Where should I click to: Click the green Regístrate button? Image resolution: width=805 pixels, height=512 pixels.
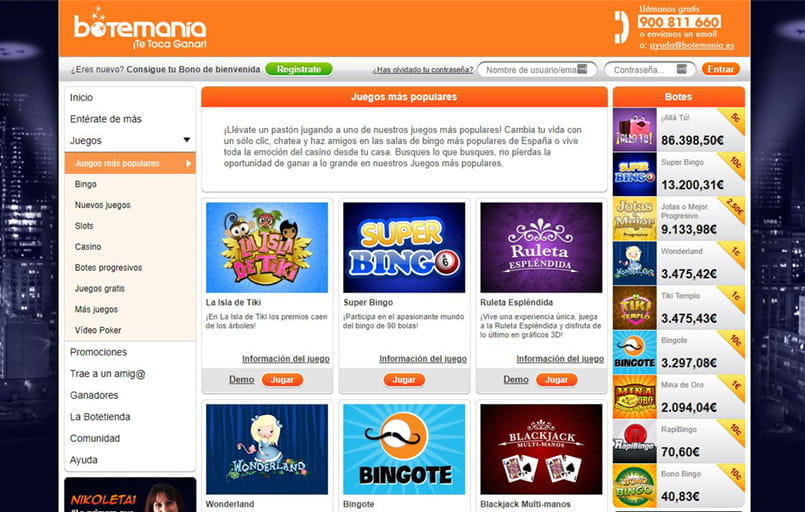(x=299, y=69)
